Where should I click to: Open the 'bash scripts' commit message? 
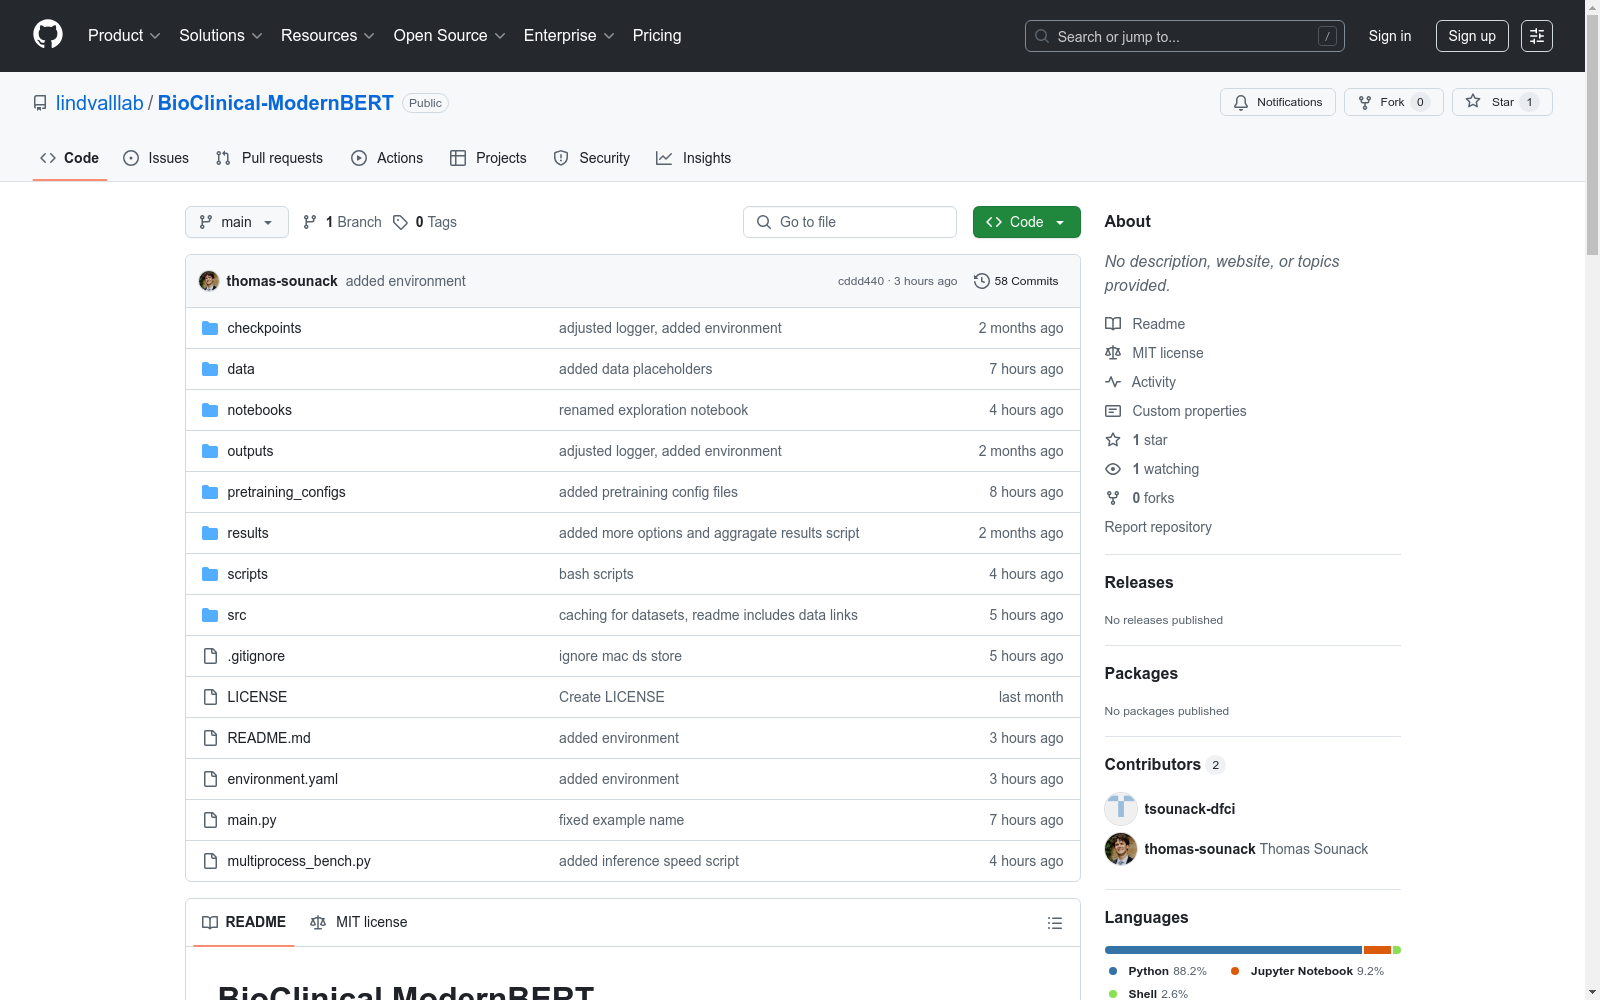596,574
